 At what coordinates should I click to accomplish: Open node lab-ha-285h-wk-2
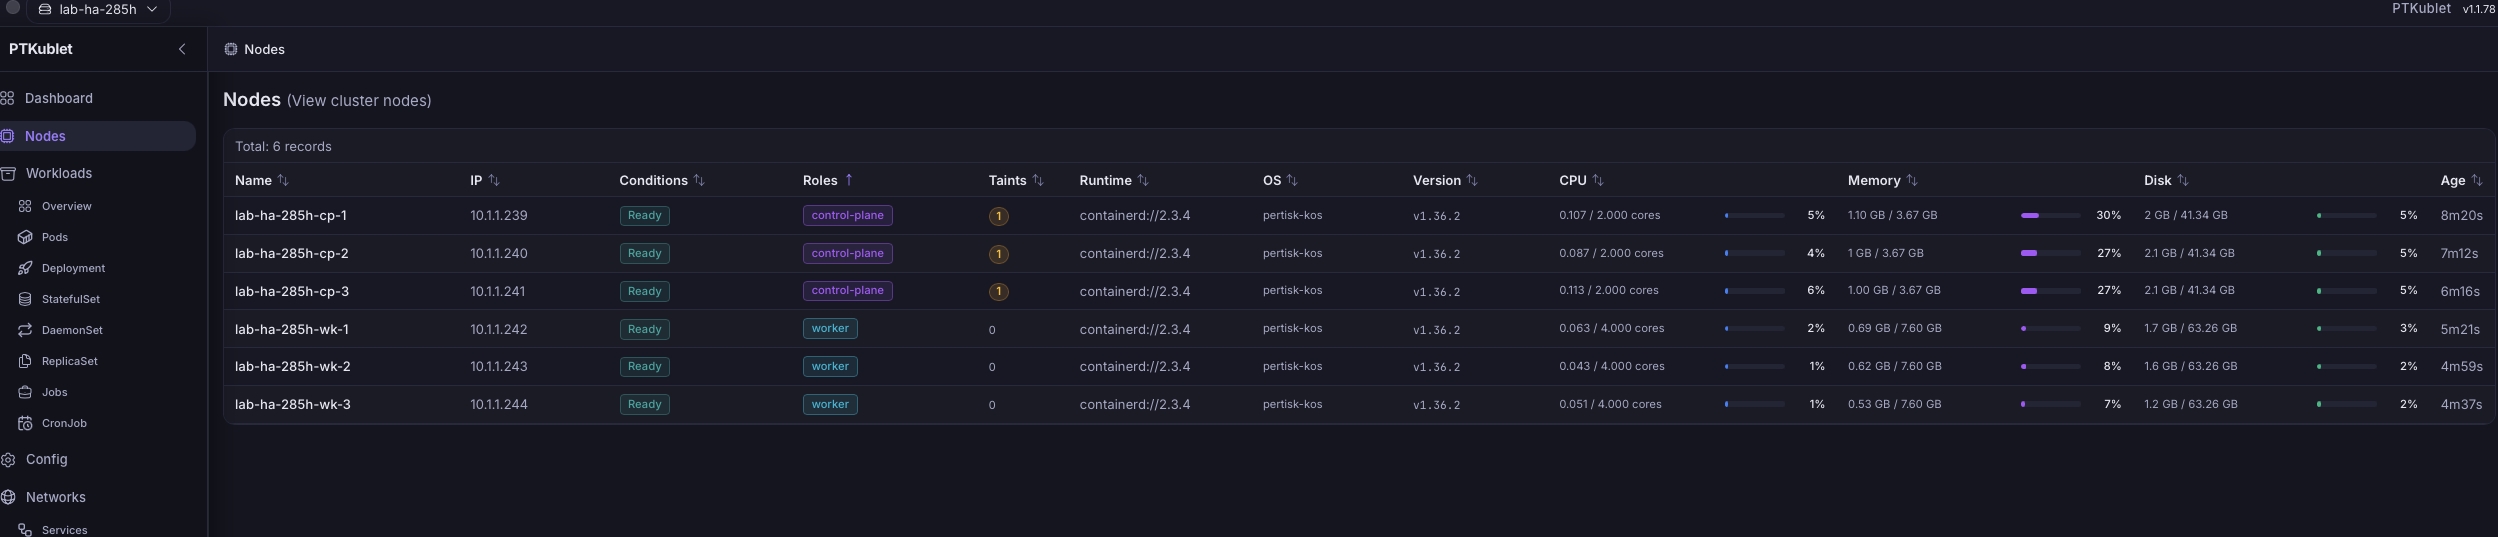[x=293, y=366]
